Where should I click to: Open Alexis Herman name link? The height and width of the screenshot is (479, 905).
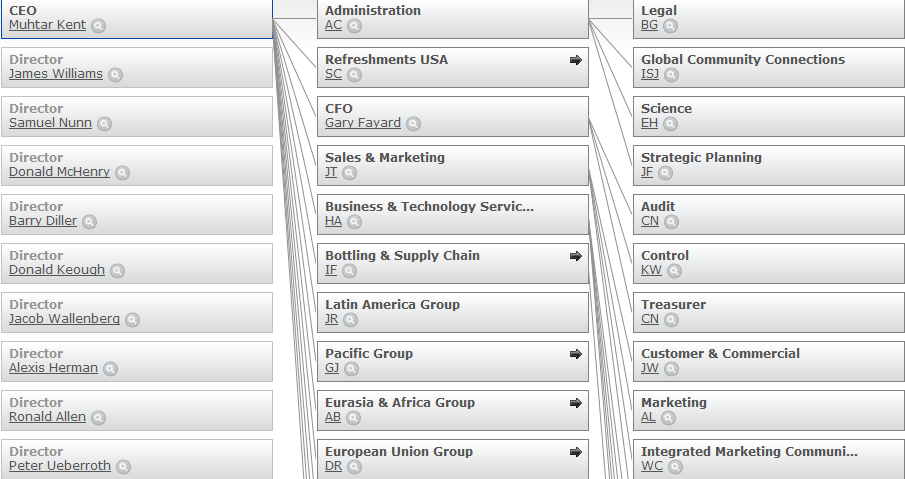coord(53,368)
